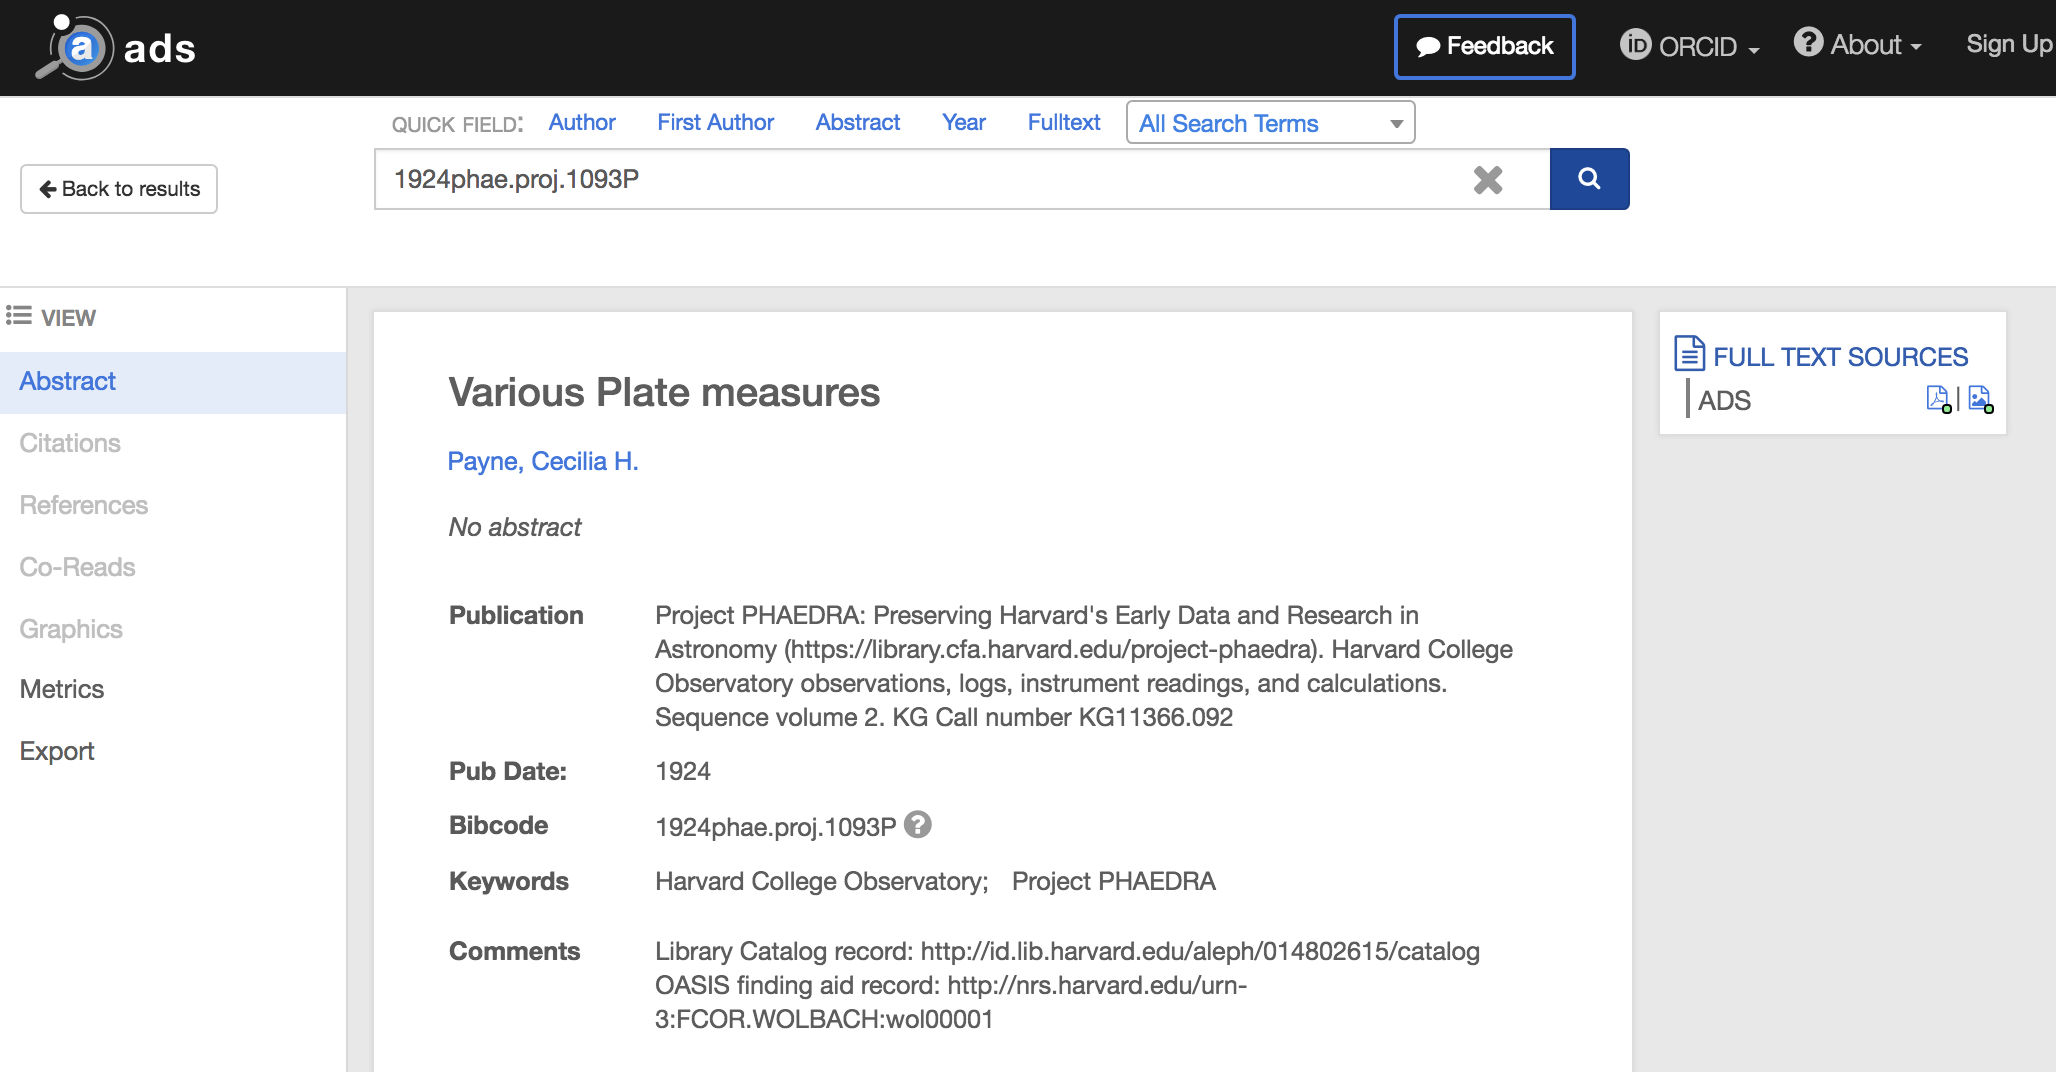Open the All Search Terms dropdown
The height and width of the screenshot is (1072, 2056).
(1270, 123)
